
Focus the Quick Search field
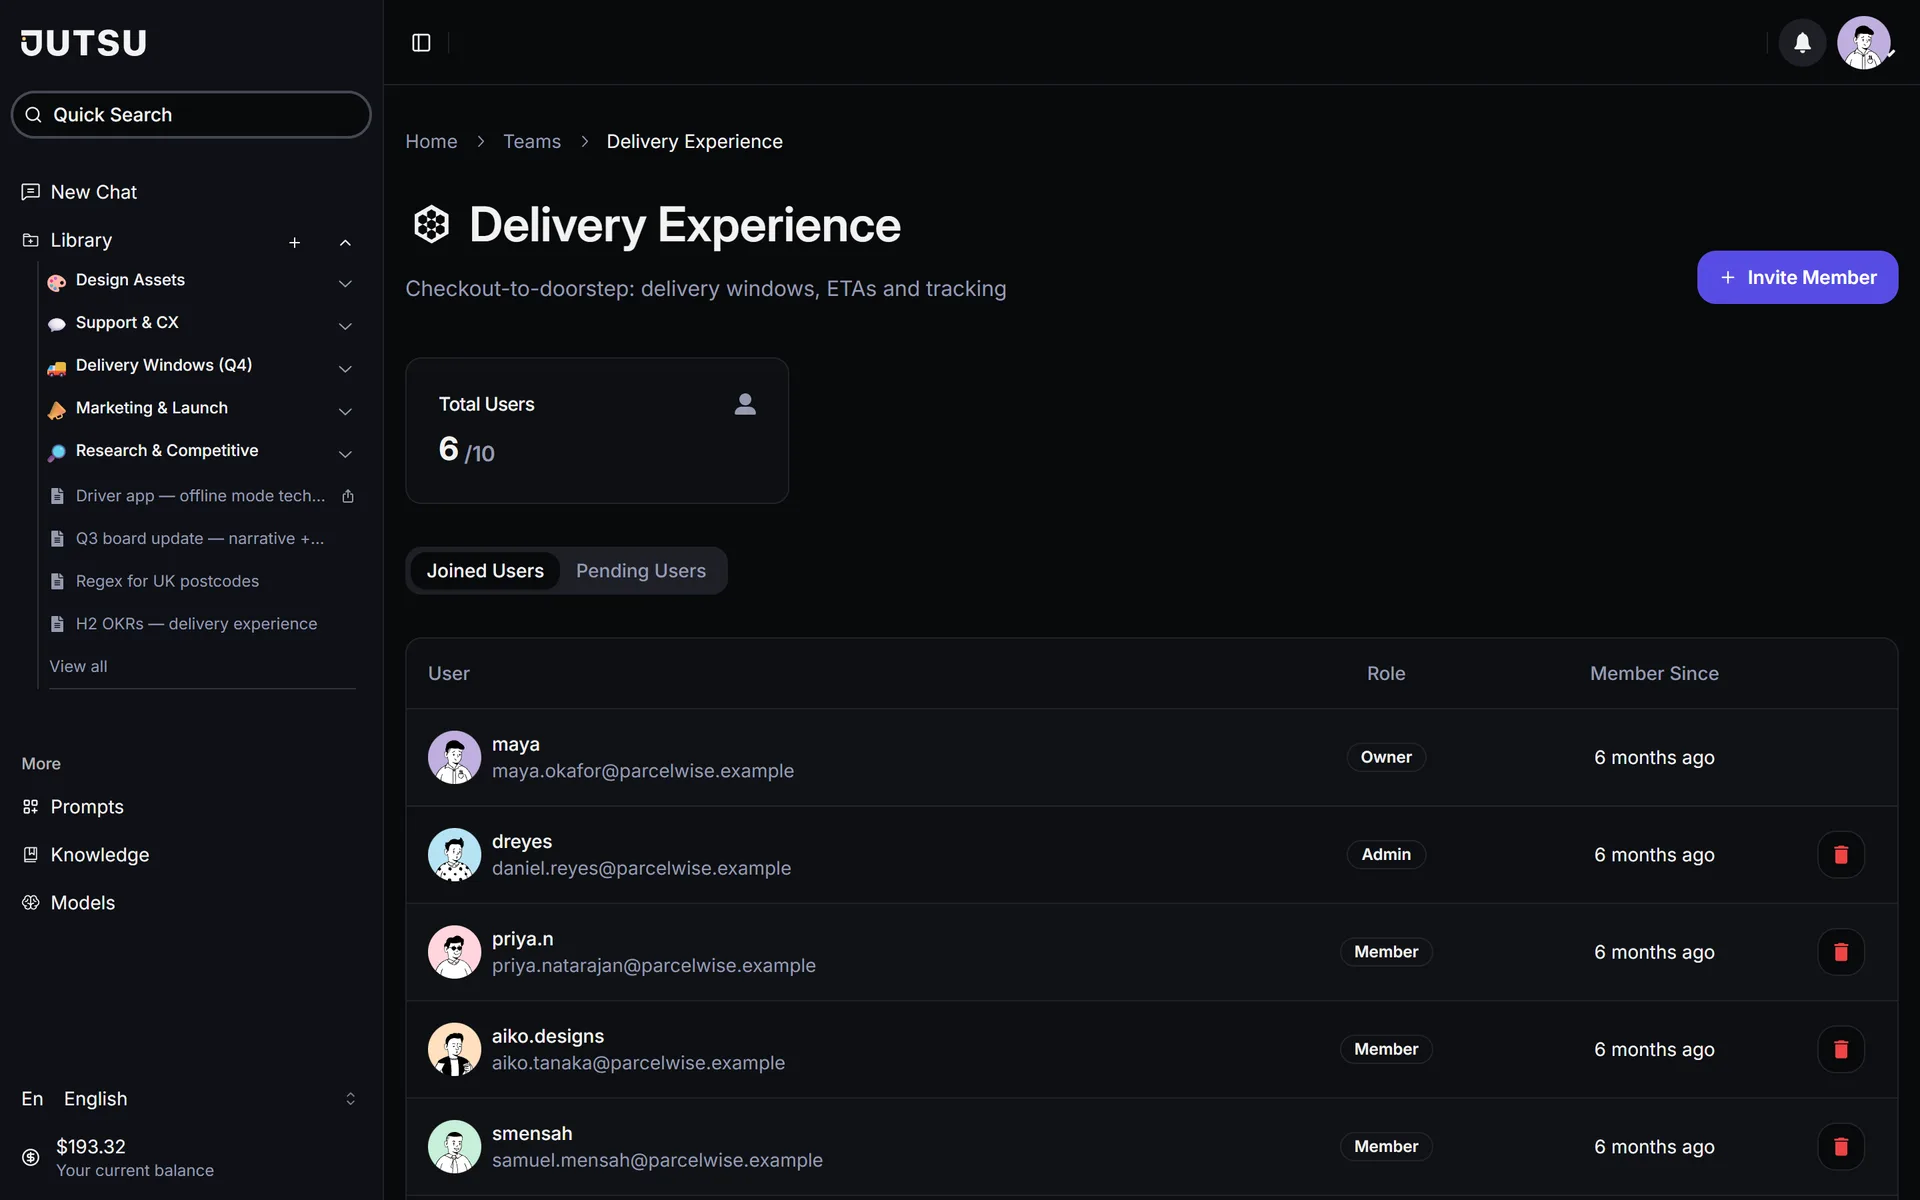click(191, 115)
